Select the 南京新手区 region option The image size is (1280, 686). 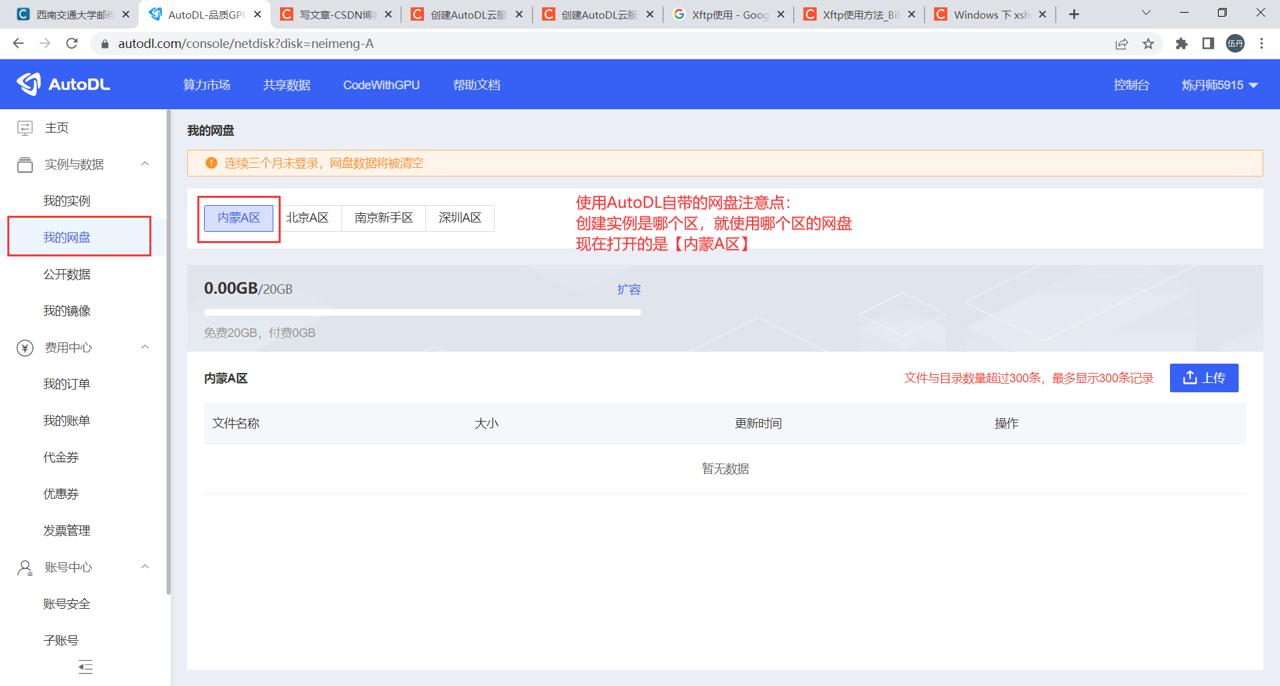click(x=384, y=218)
